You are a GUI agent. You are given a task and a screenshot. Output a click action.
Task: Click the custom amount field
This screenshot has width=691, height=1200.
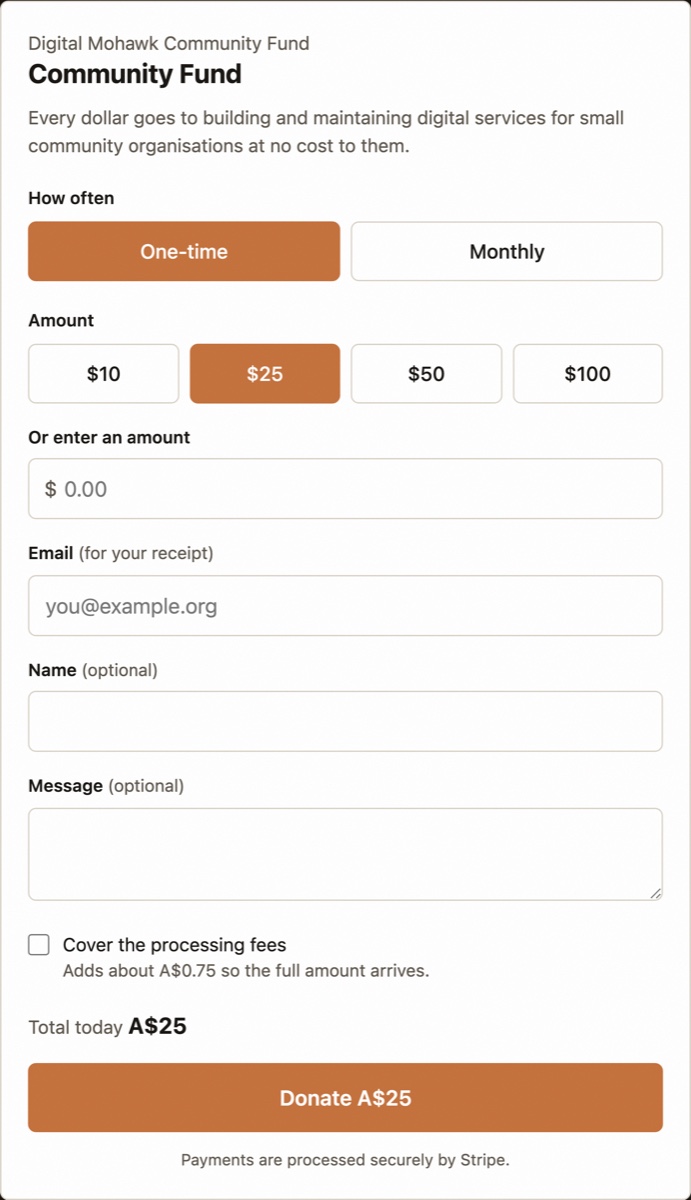click(345, 489)
